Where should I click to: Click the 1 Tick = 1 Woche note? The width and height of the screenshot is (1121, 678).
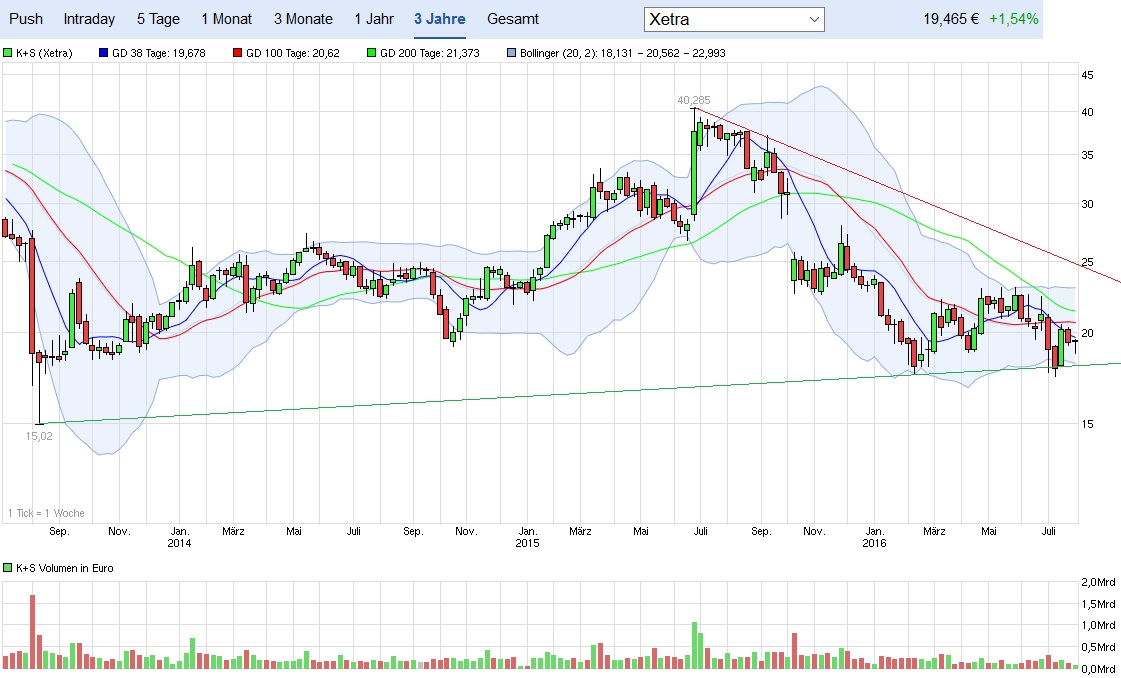tap(46, 513)
